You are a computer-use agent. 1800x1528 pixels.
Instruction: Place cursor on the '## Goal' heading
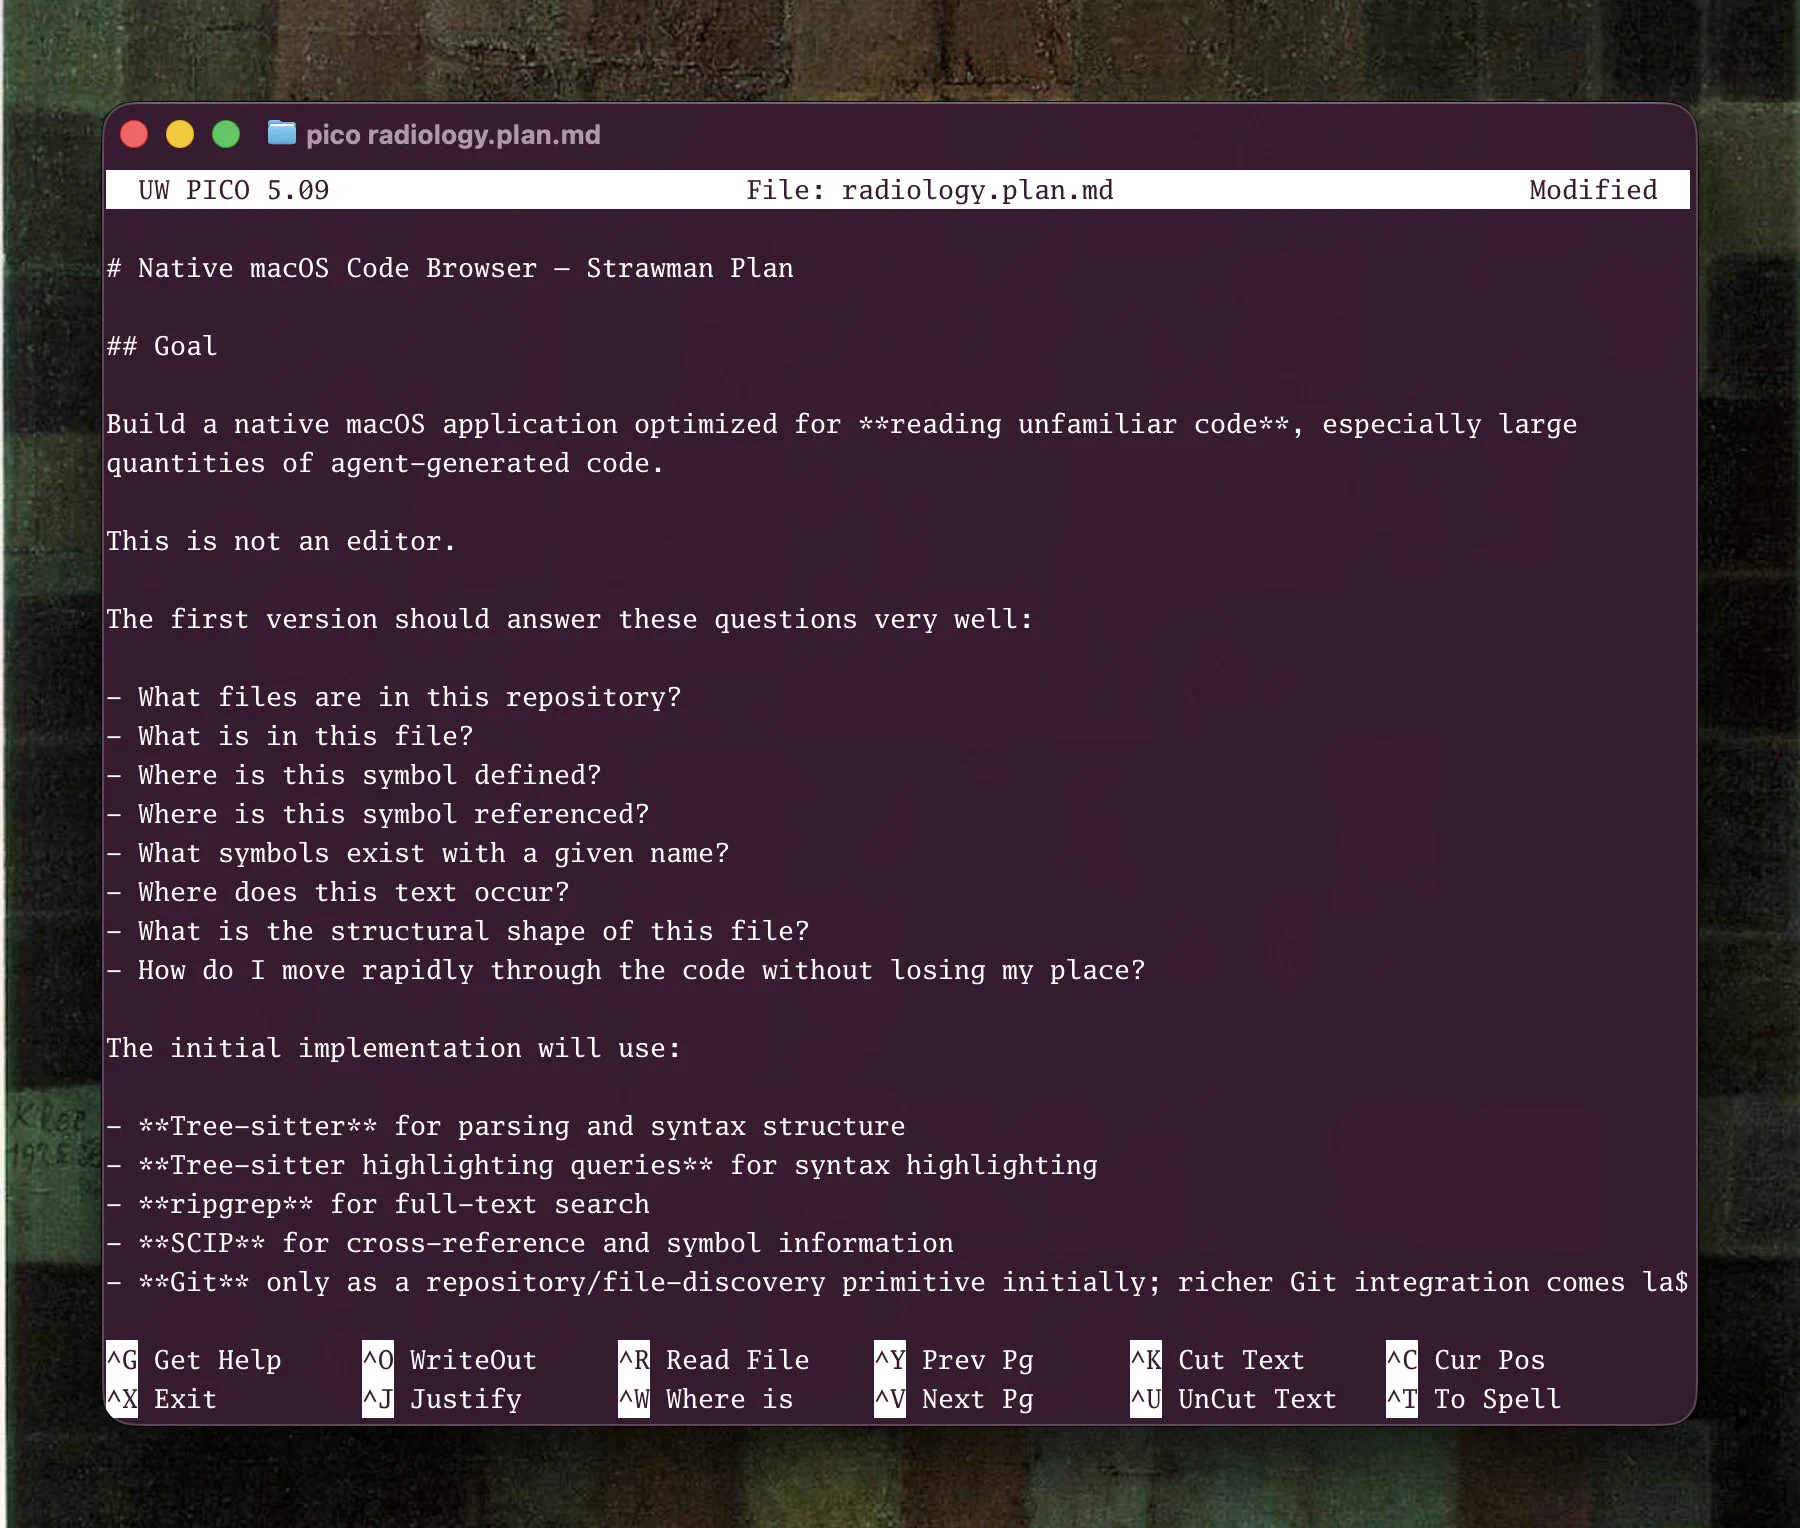click(162, 346)
